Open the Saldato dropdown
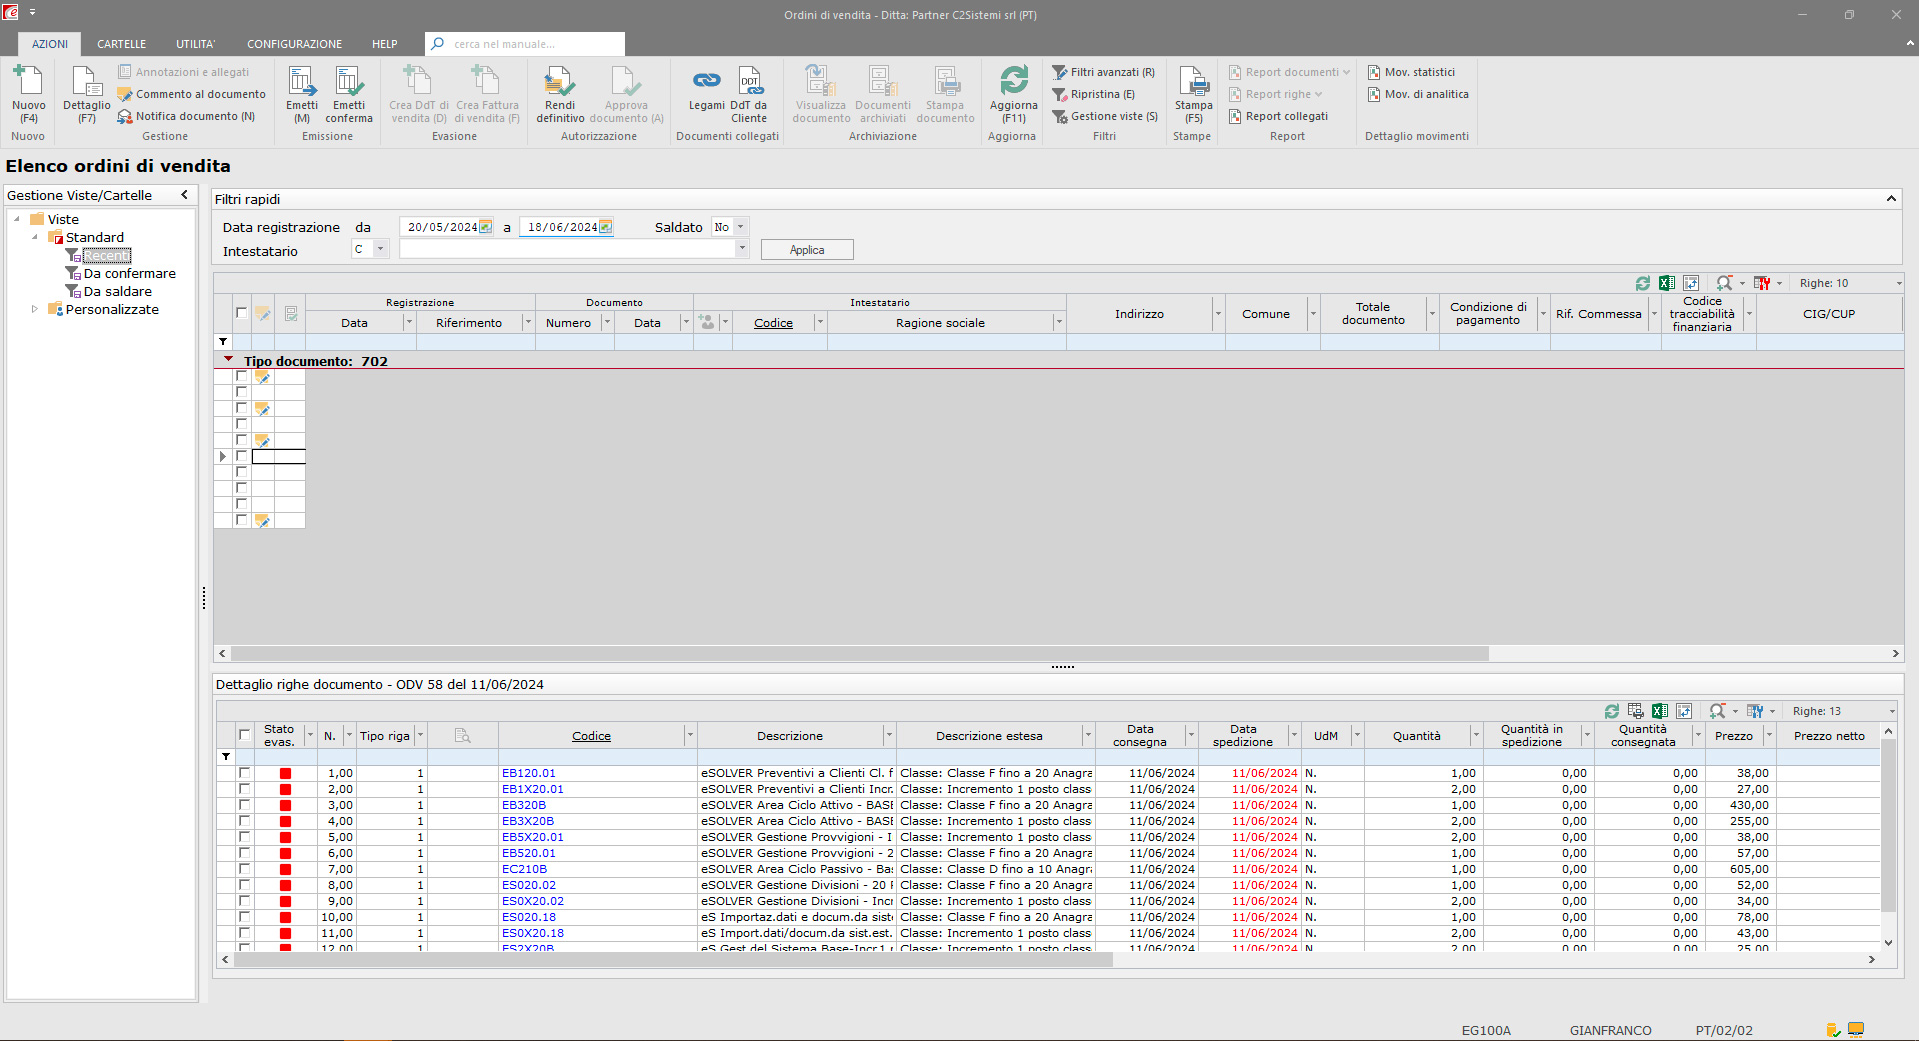 pos(740,227)
